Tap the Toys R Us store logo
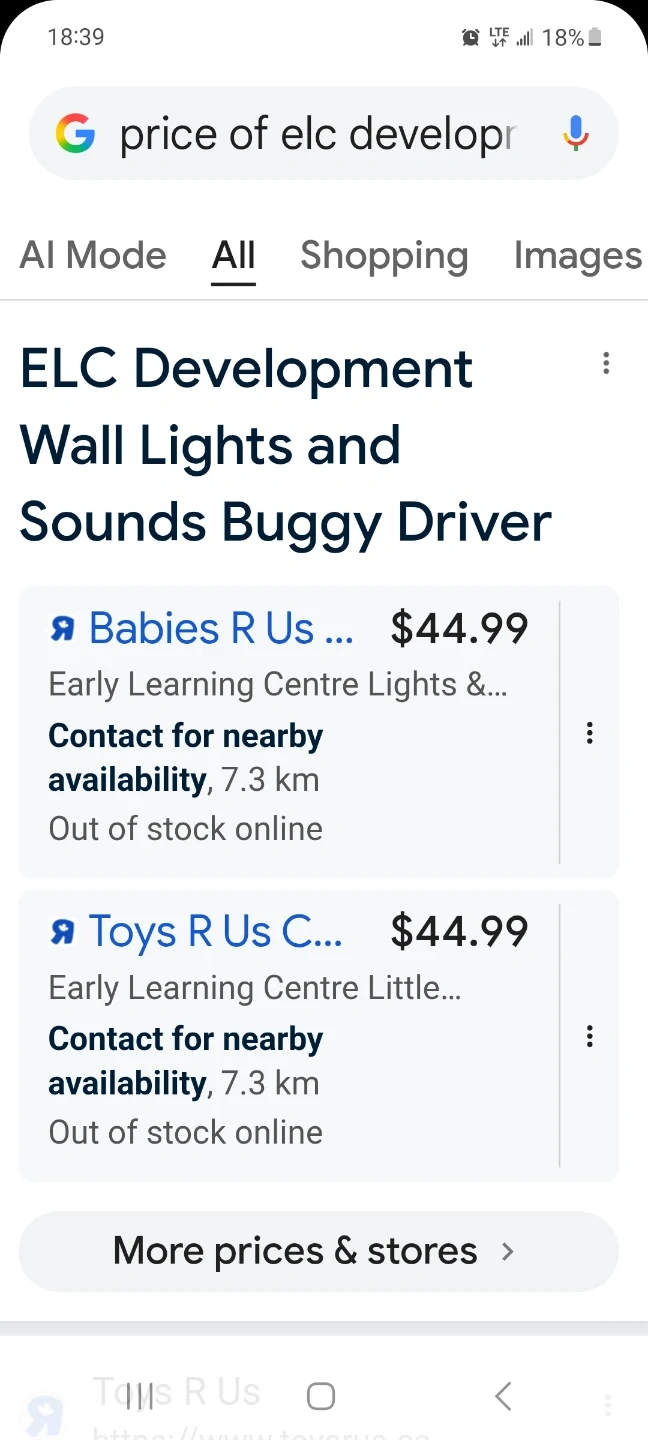Viewport: 648px width, 1440px height. pos(63,932)
